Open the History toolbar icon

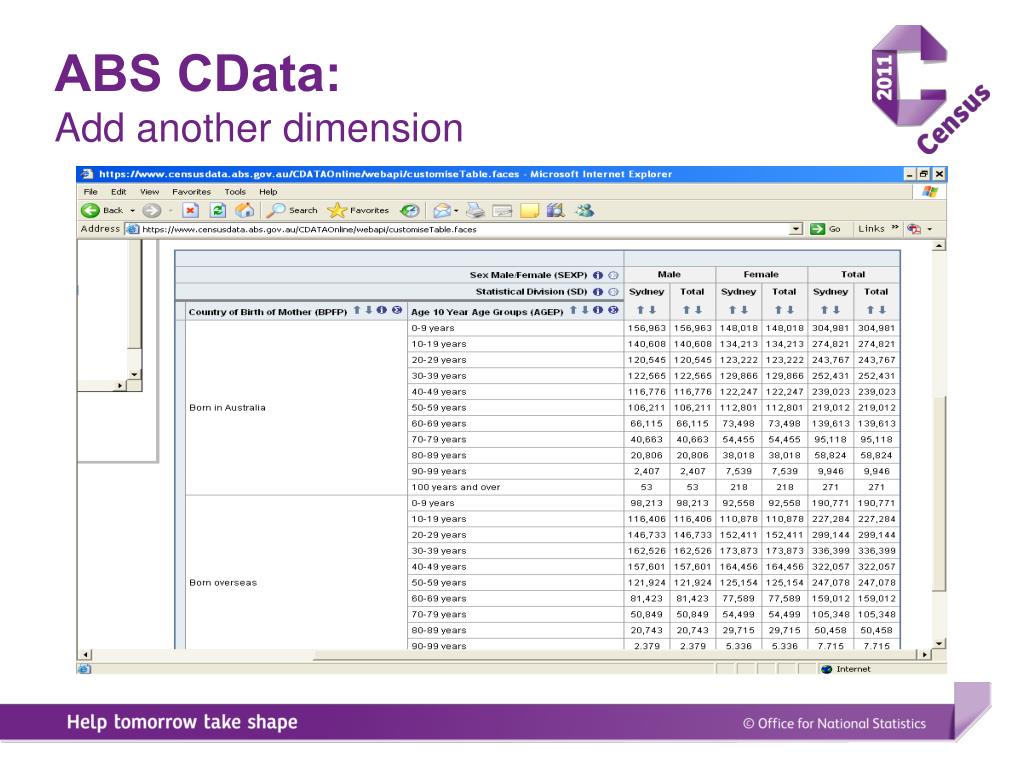point(410,210)
